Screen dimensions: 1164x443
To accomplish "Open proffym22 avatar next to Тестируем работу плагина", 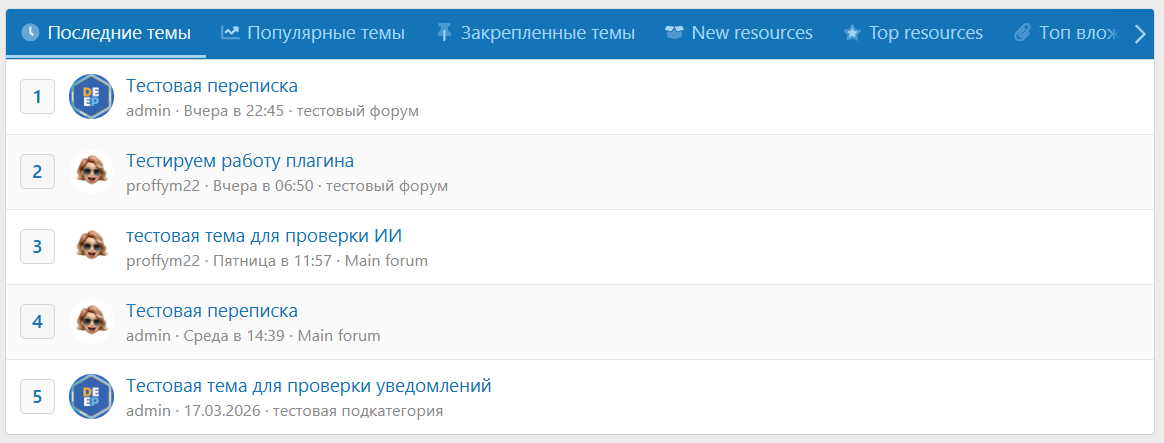I will 91,171.
